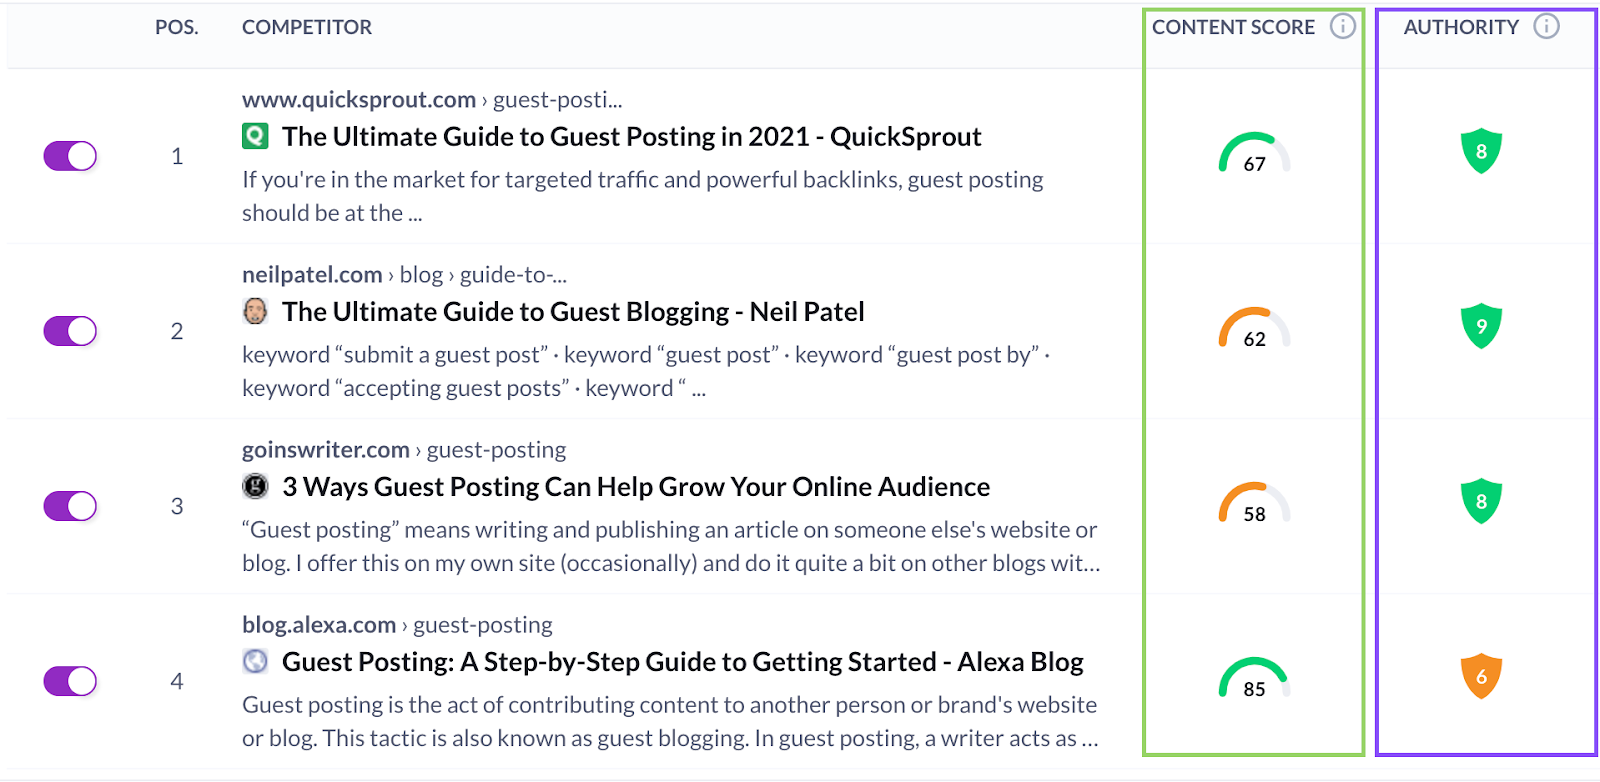This screenshot has height=782, width=1600.
Task: Click the orange authority shield showing 6
Action: tap(1481, 676)
